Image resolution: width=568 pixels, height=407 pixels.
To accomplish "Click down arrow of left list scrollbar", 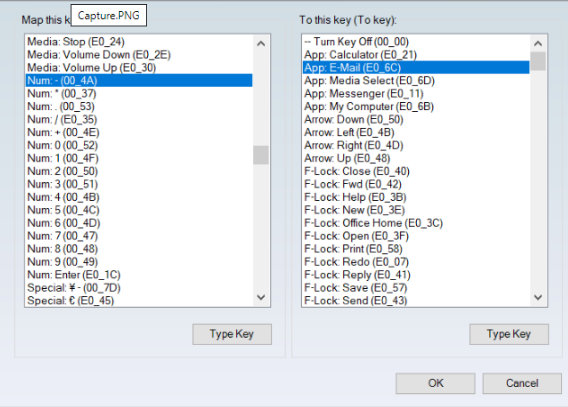I will (x=261, y=297).
